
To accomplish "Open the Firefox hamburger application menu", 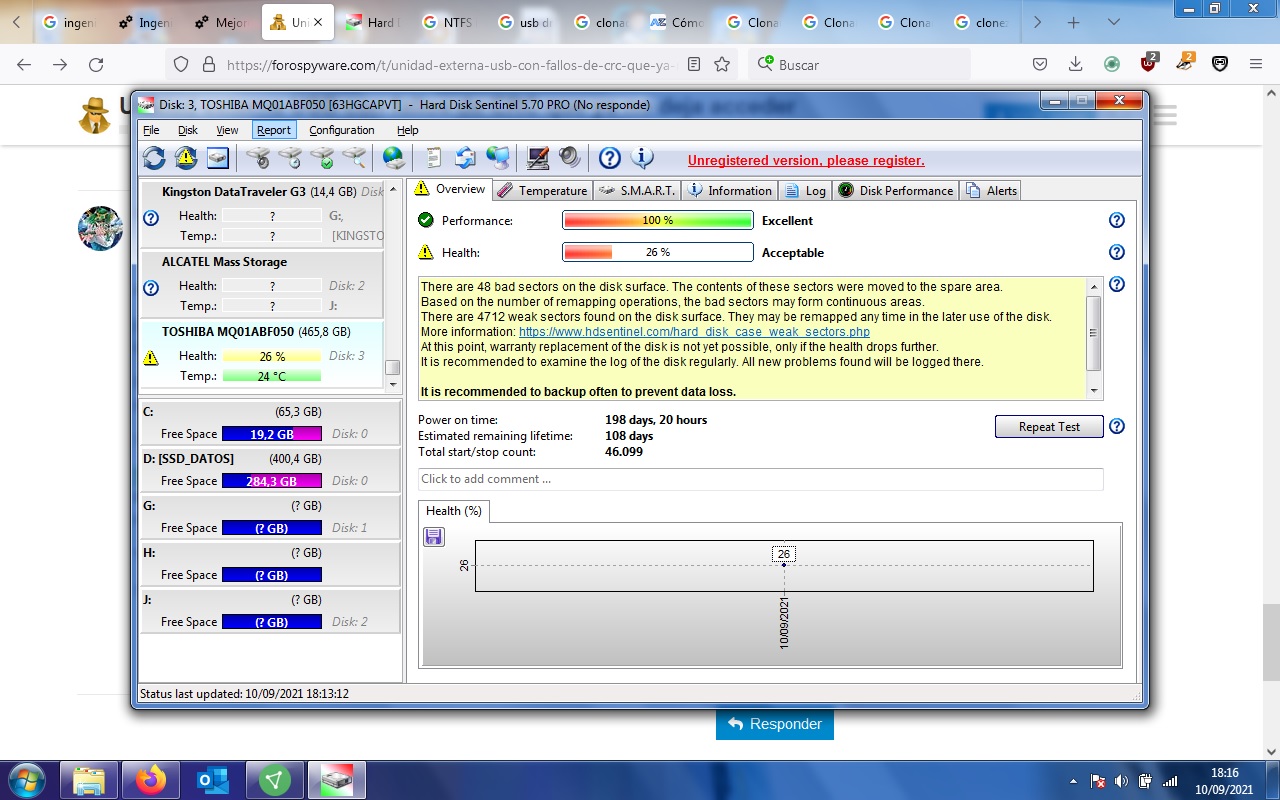I will pyautogui.click(x=1256, y=64).
